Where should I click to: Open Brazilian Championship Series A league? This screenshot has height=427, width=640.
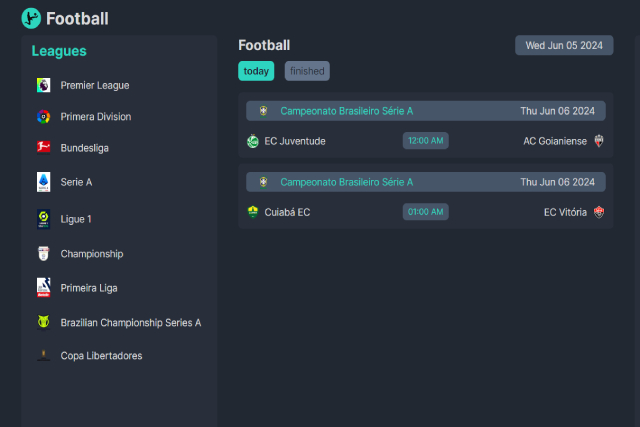[x=130, y=322]
